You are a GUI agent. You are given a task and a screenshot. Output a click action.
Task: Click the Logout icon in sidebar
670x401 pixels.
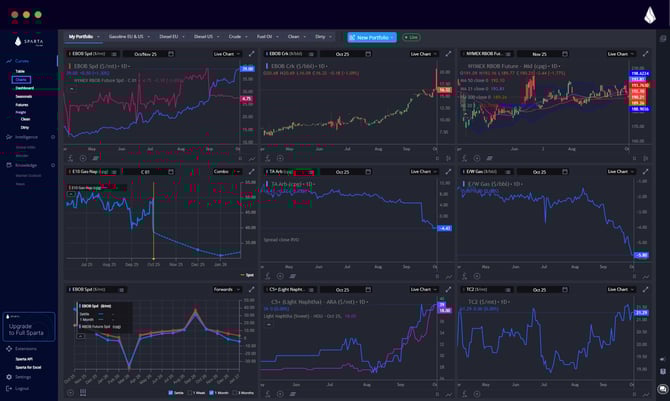9,388
